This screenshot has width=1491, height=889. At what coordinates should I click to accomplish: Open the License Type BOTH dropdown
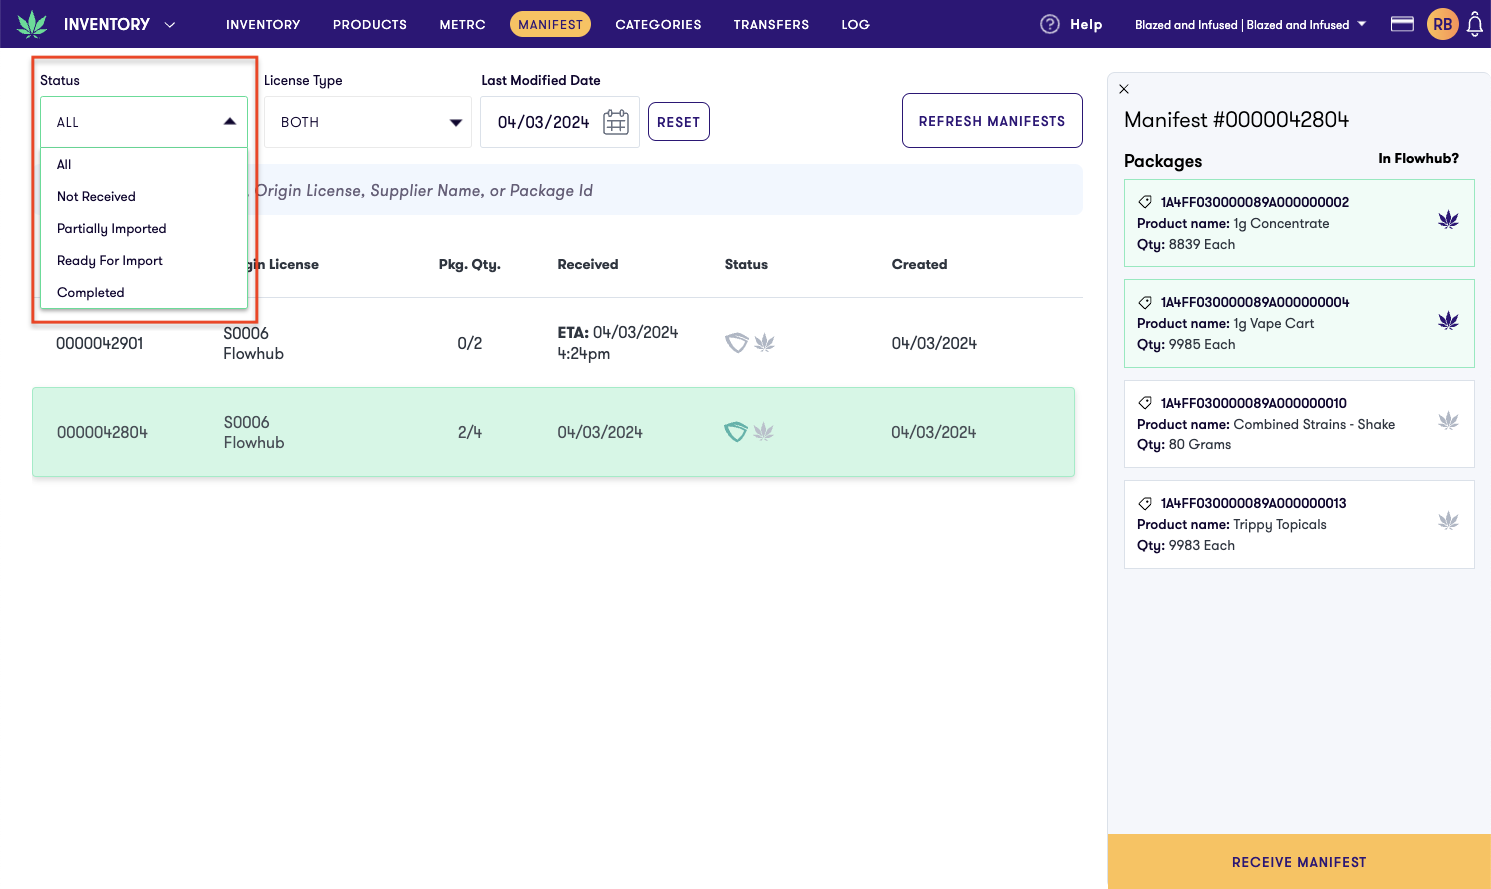[x=368, y=122]
